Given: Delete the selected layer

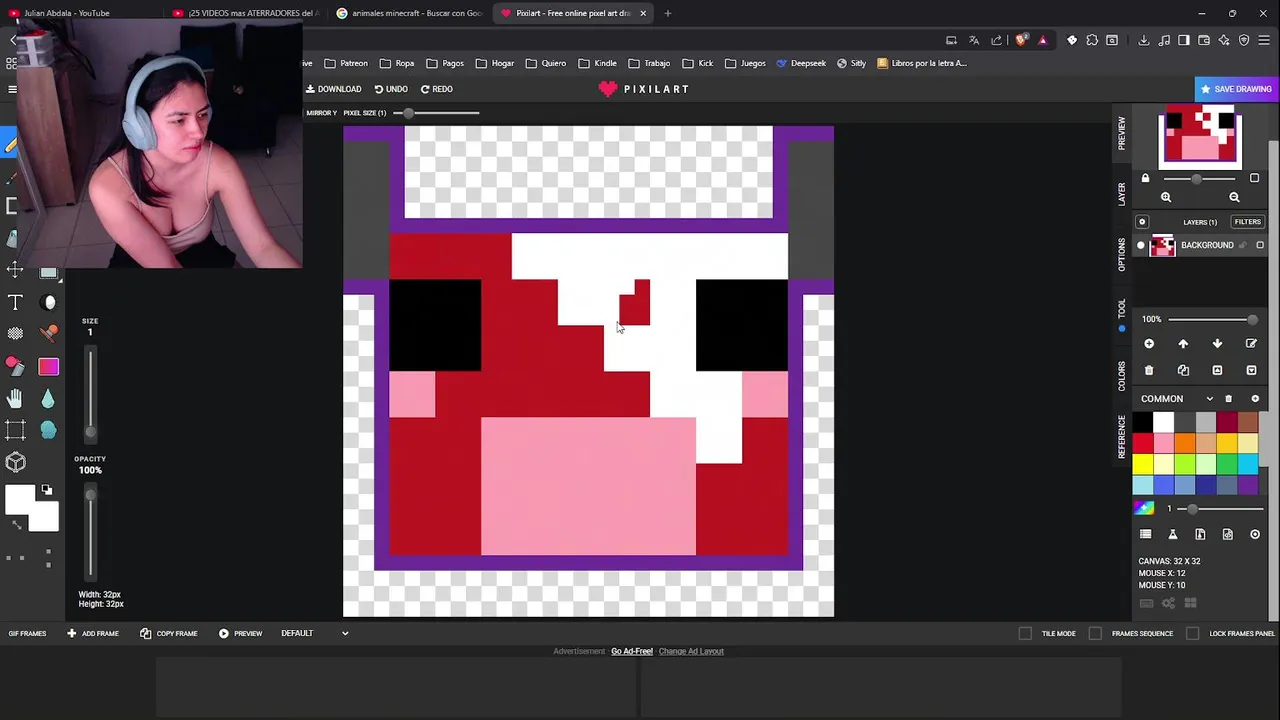Looking at the screenshot, I should coord(1149,371).
